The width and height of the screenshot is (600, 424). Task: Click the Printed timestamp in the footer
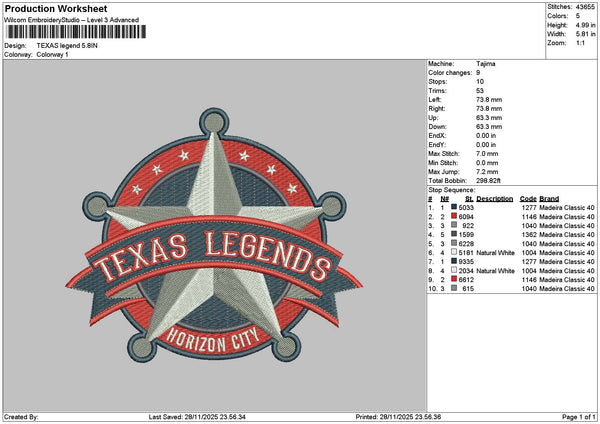398,417
